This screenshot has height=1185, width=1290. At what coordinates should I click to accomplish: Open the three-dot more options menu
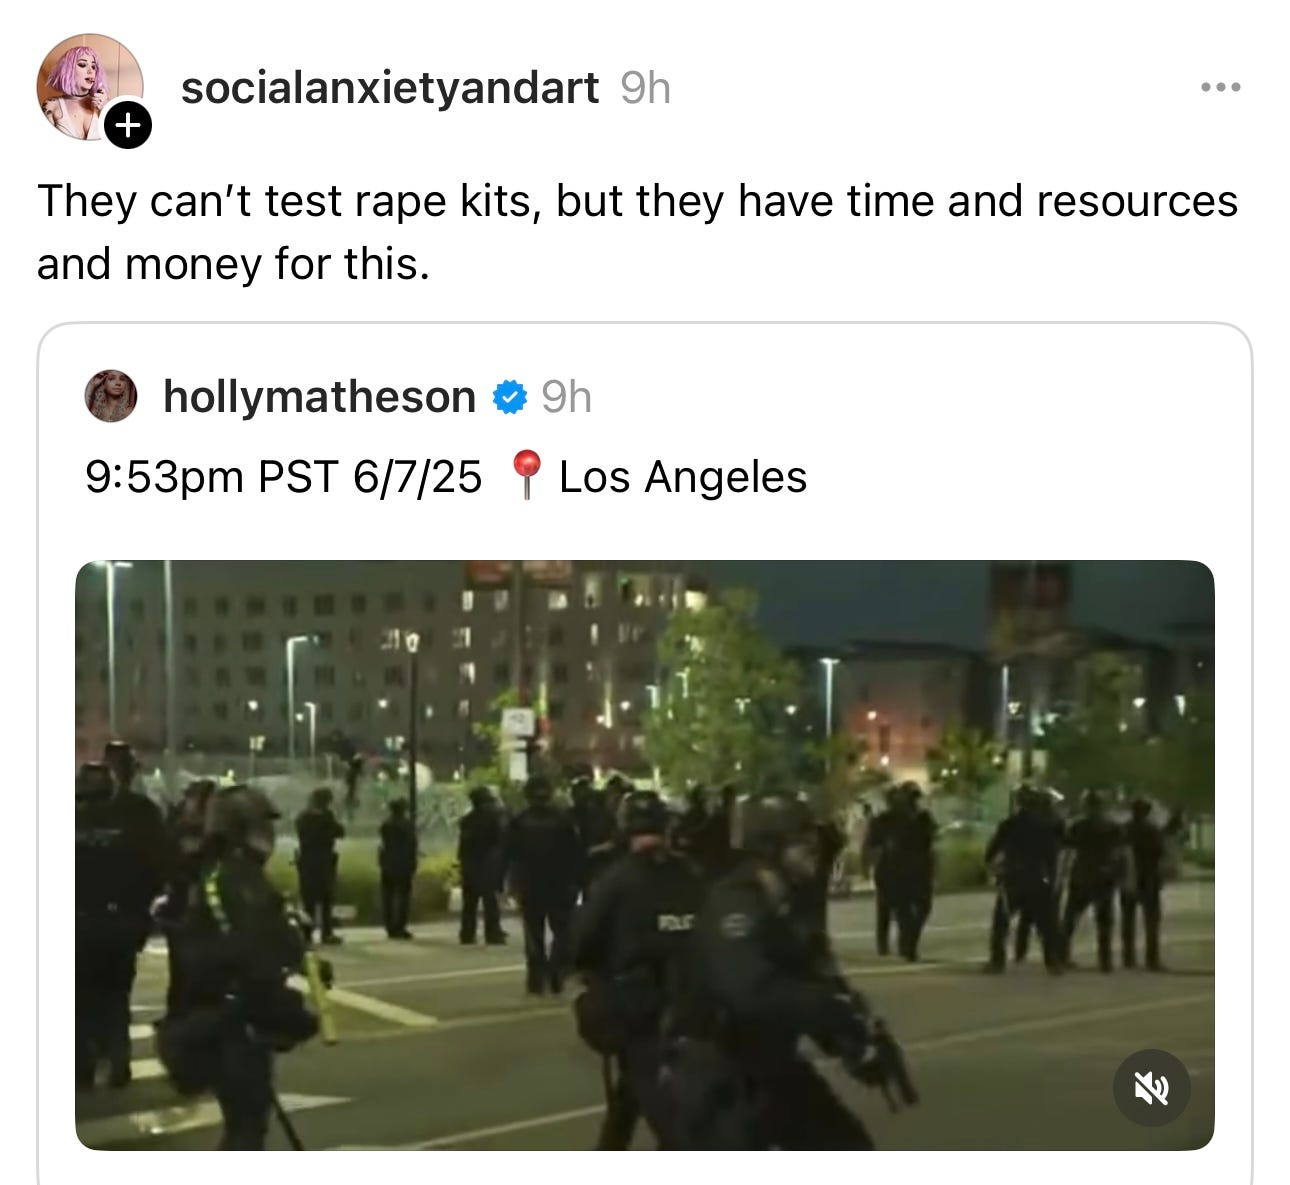(1221, 88)
